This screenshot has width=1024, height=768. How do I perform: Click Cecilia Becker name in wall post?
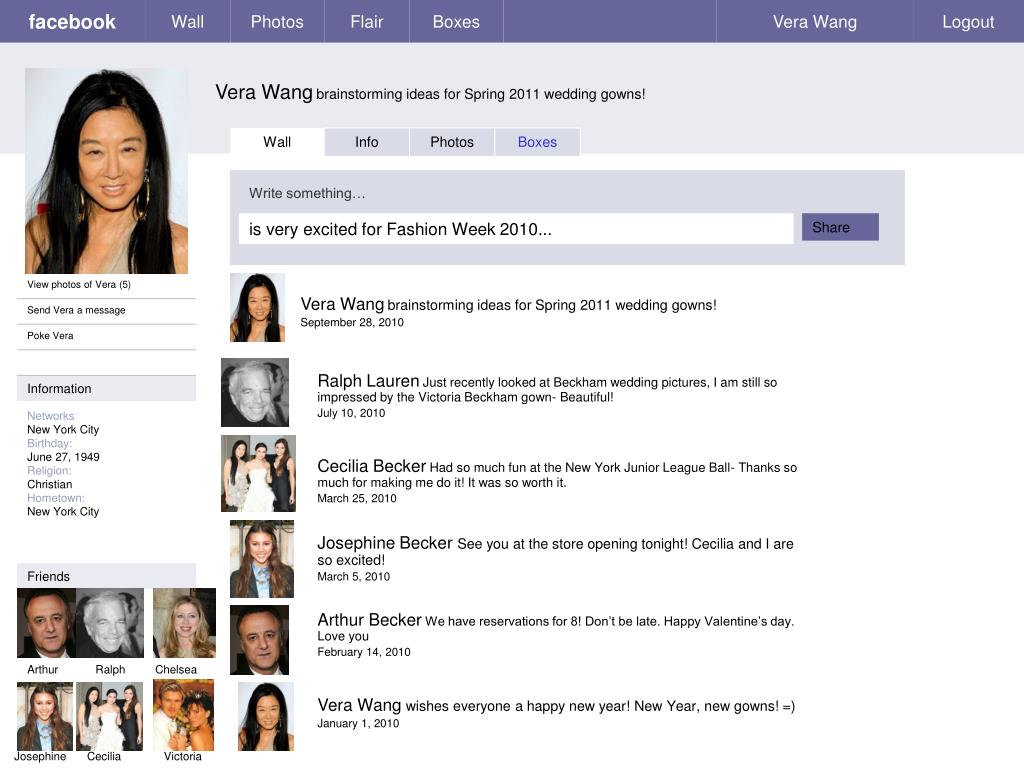[372, 466]
